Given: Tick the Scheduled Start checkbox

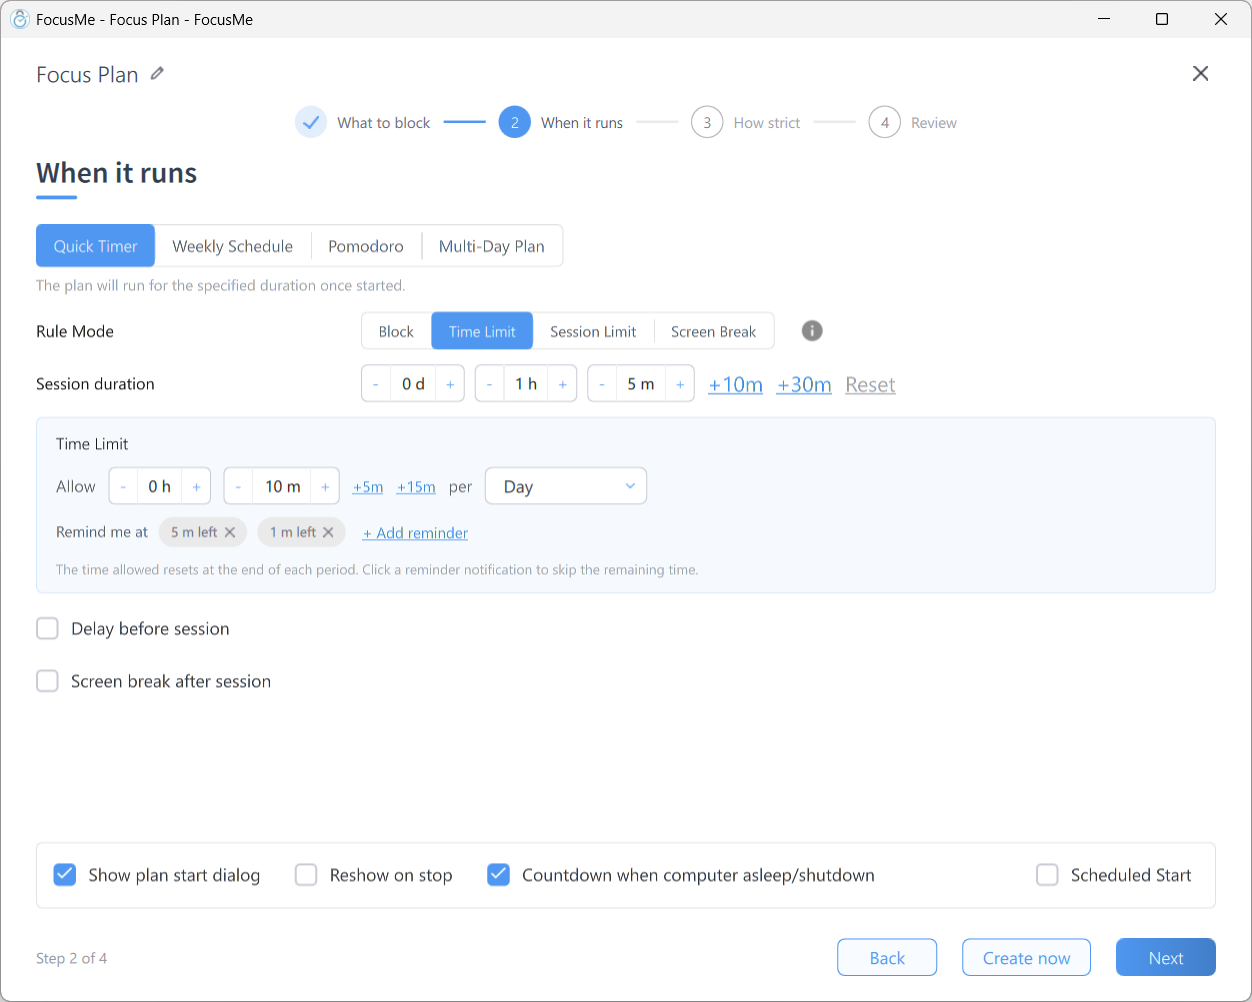Looking at the screenshot, I should [x=1047, y=875].
